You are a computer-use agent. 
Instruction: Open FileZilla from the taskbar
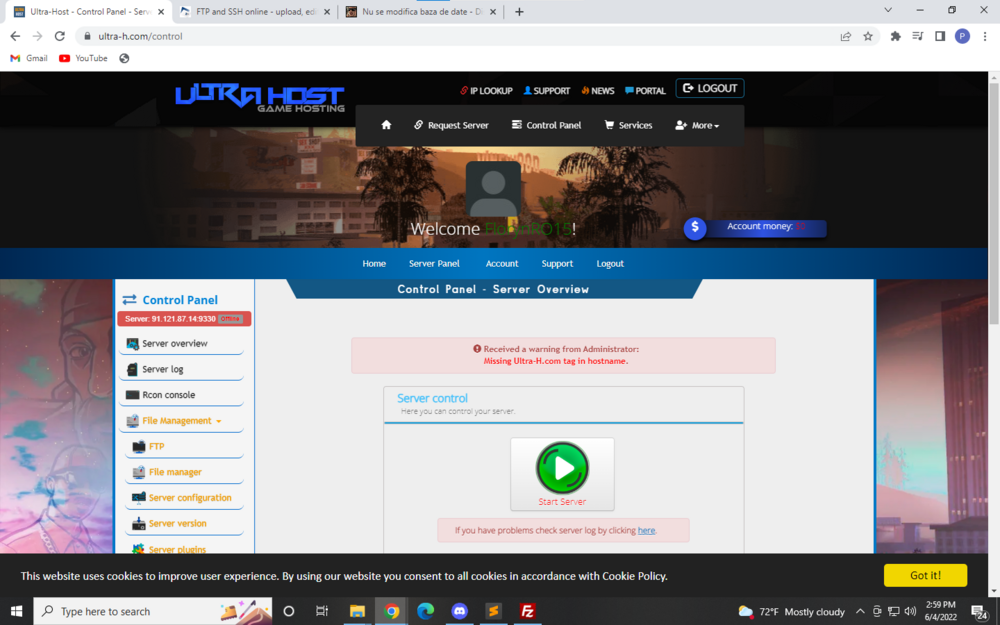(x=527, y=611)
